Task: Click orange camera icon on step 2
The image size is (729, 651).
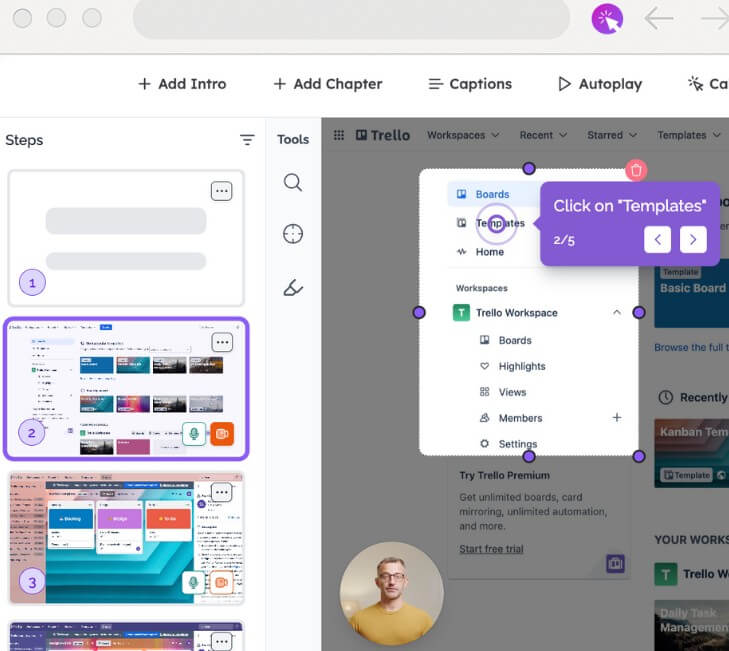Action: (x=222, y=434)
